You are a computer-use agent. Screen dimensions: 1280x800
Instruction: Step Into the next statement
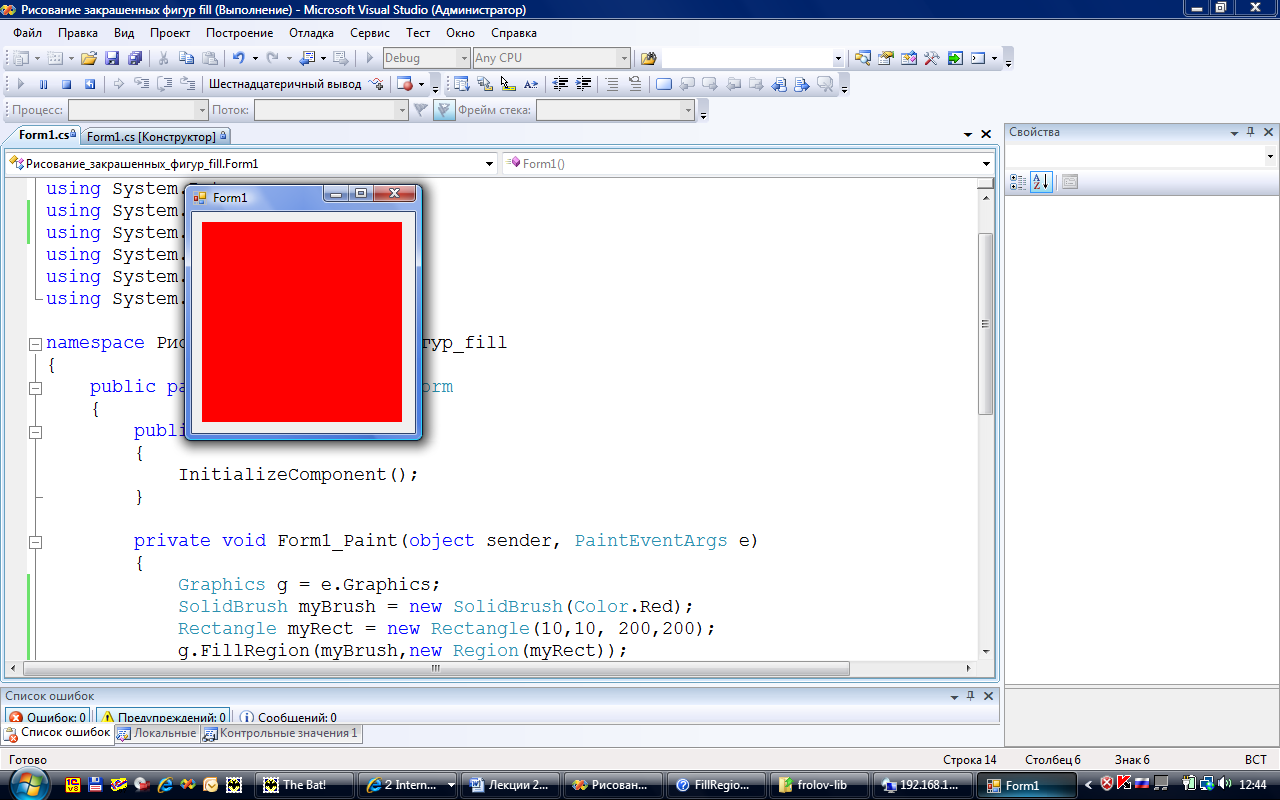pos(142,84)
